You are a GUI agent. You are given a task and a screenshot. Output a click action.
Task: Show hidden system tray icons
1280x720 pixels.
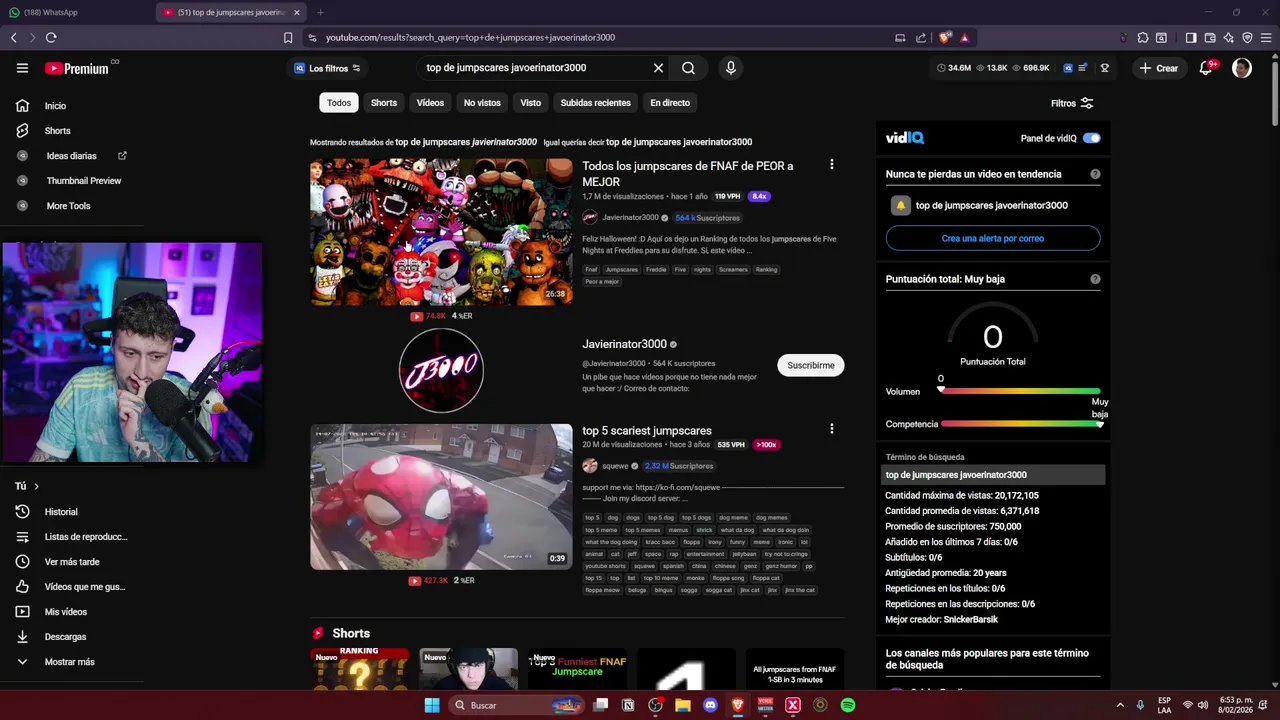(1120, 705)
